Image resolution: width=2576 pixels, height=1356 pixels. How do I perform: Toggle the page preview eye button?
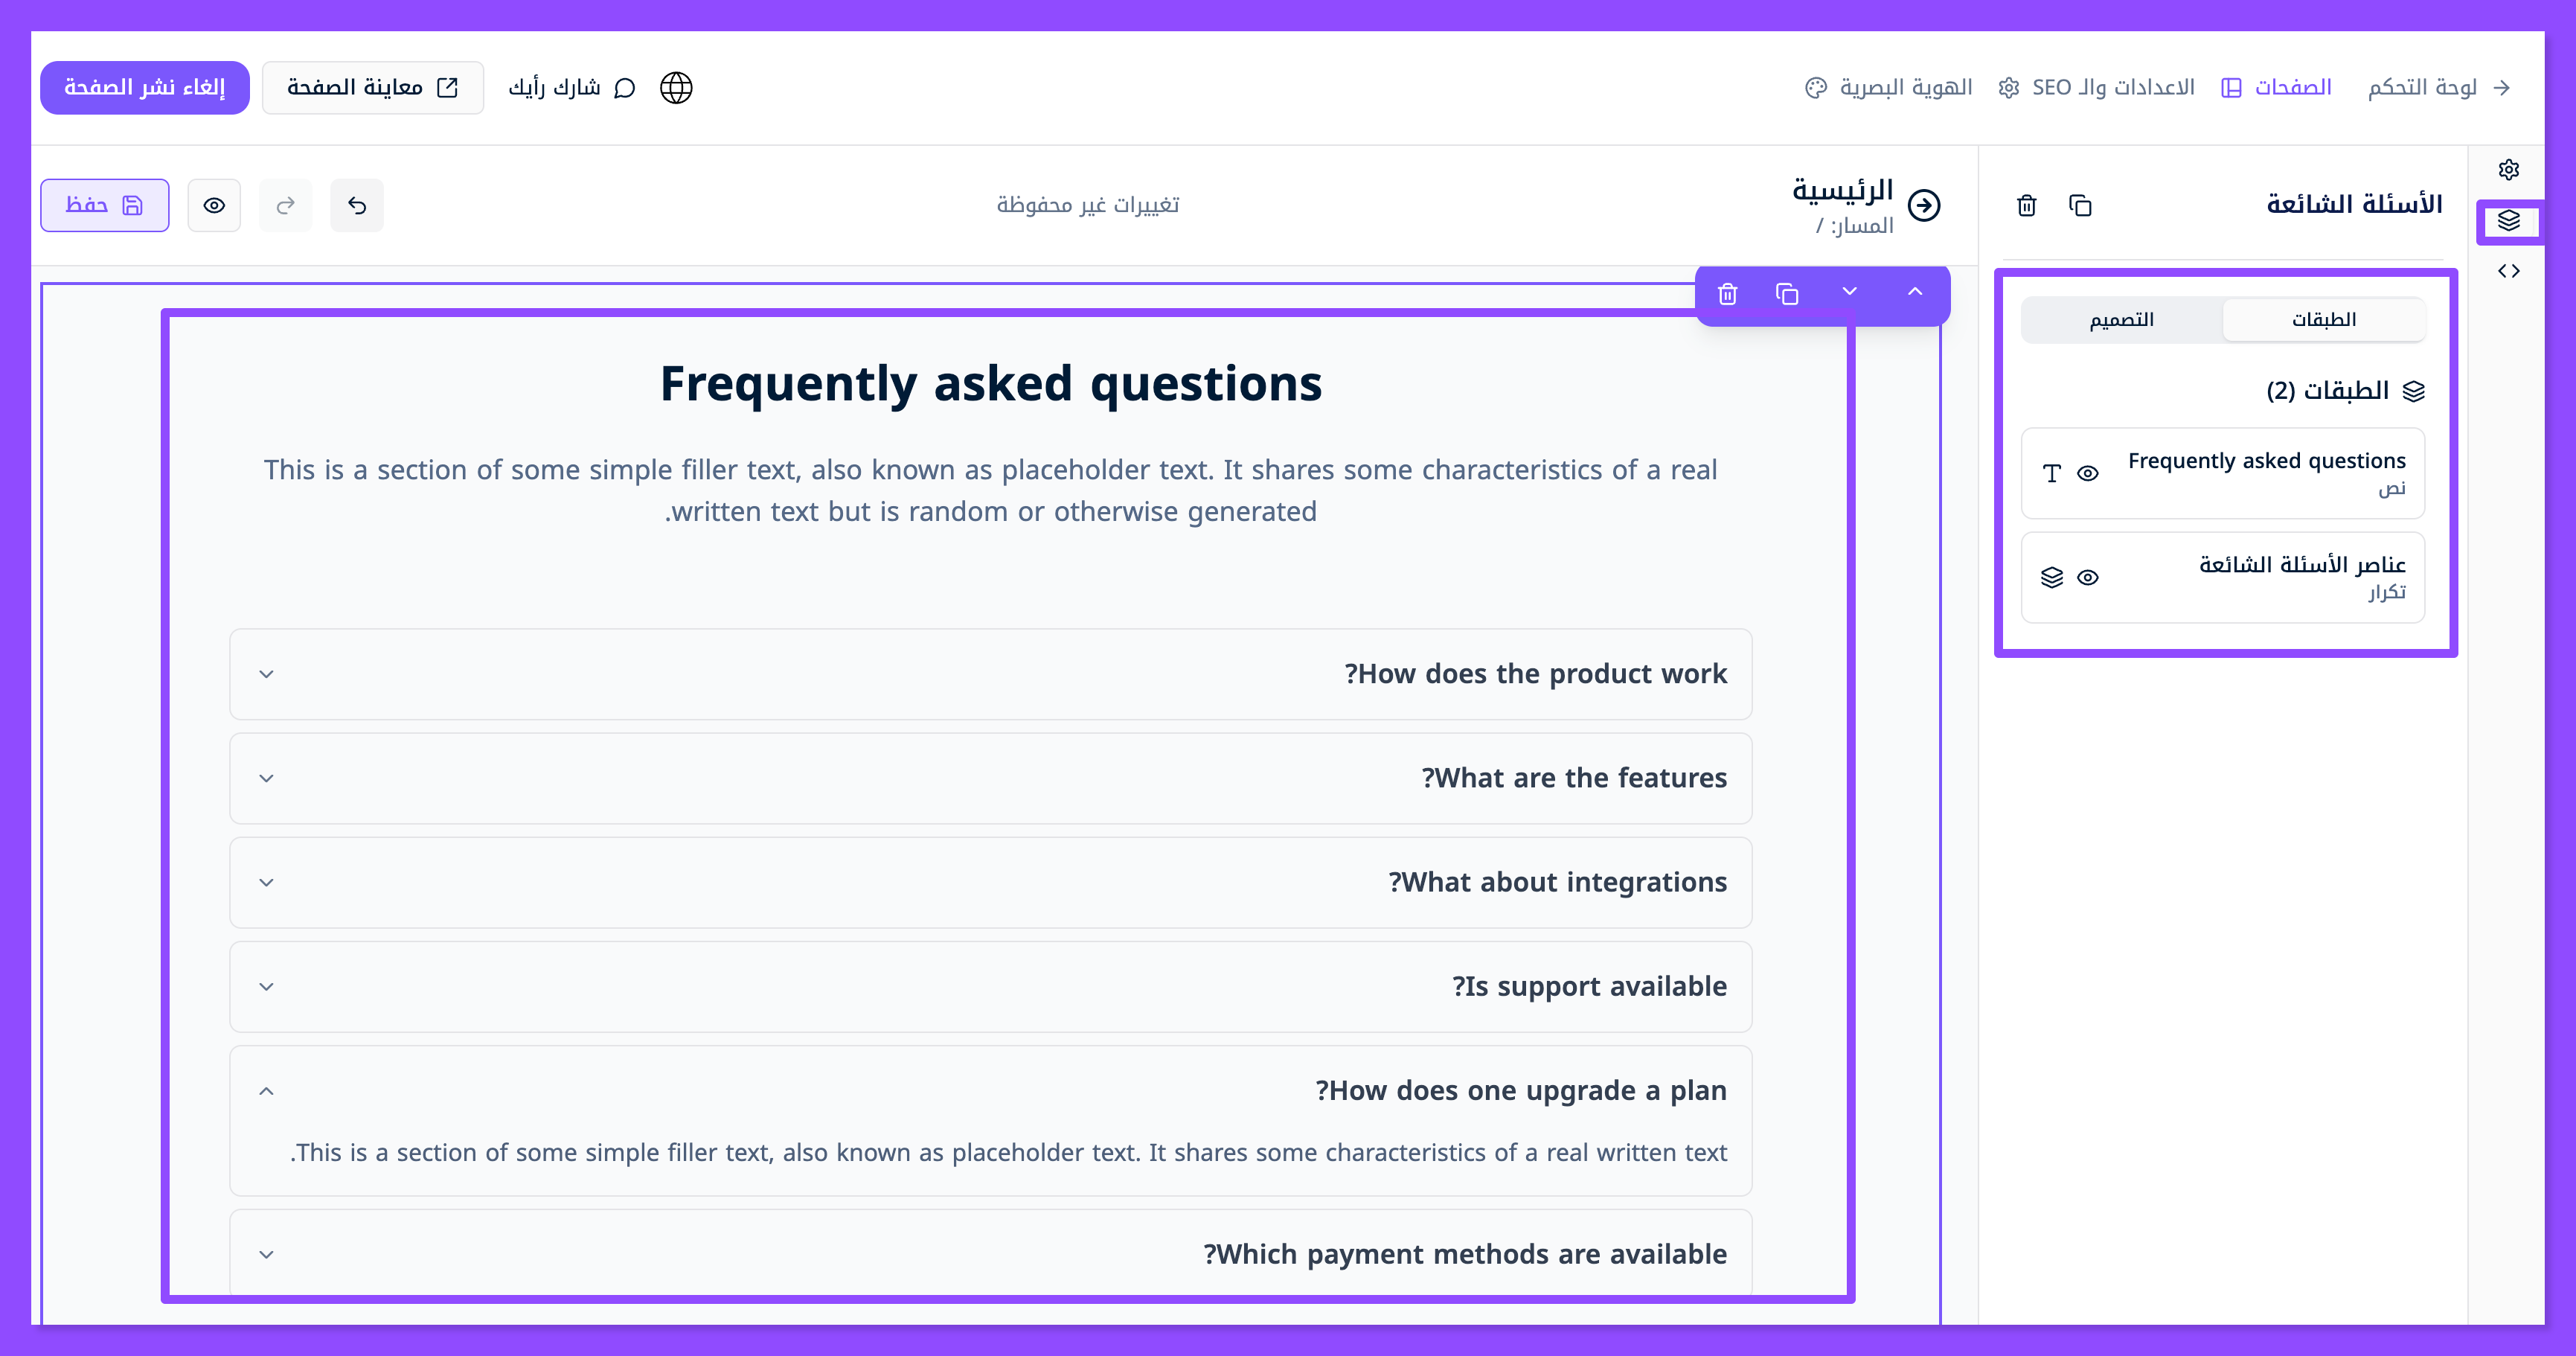pos(214,206)
